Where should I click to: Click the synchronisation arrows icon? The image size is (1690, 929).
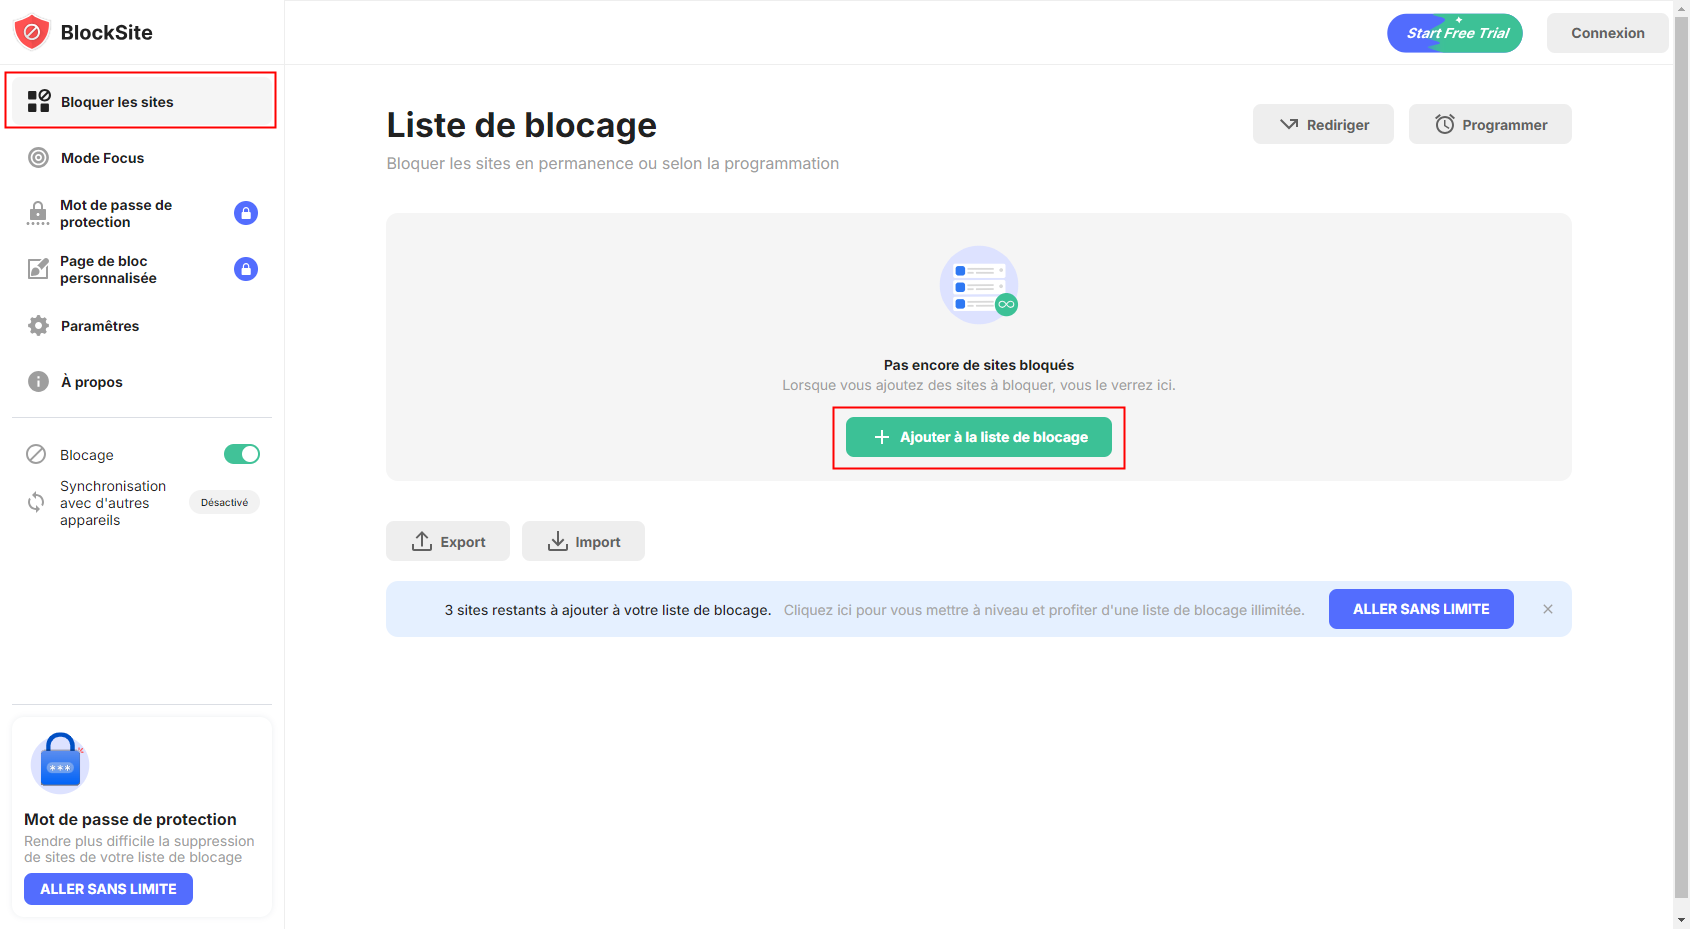click(x=36, y=502)
